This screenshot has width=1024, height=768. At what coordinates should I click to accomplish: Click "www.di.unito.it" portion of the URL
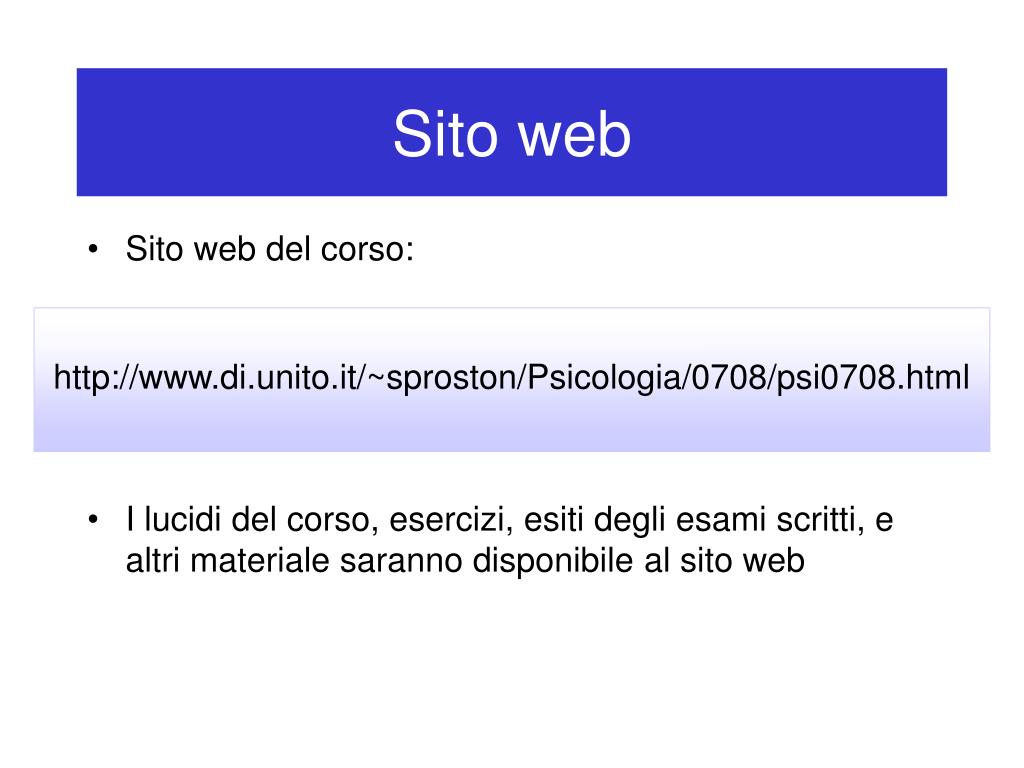tap(249, 377)
